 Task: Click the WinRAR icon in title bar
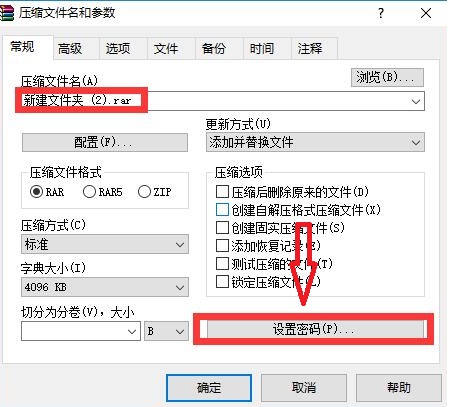(7, 13)
